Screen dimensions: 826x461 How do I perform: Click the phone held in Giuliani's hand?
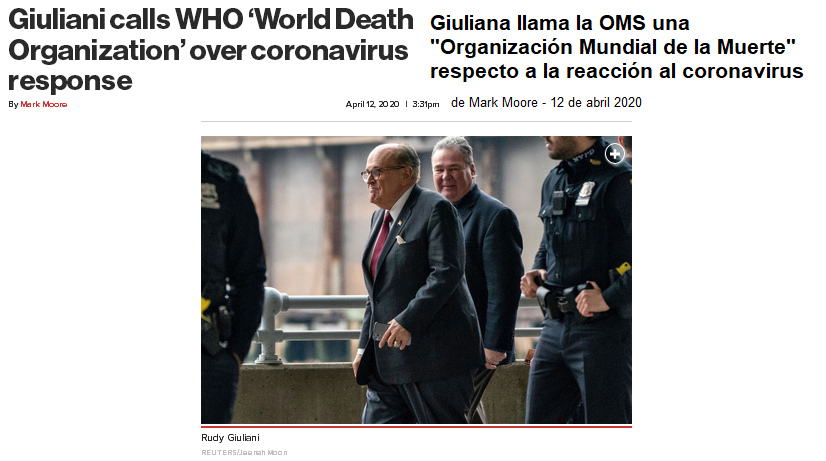click(380, 331)
